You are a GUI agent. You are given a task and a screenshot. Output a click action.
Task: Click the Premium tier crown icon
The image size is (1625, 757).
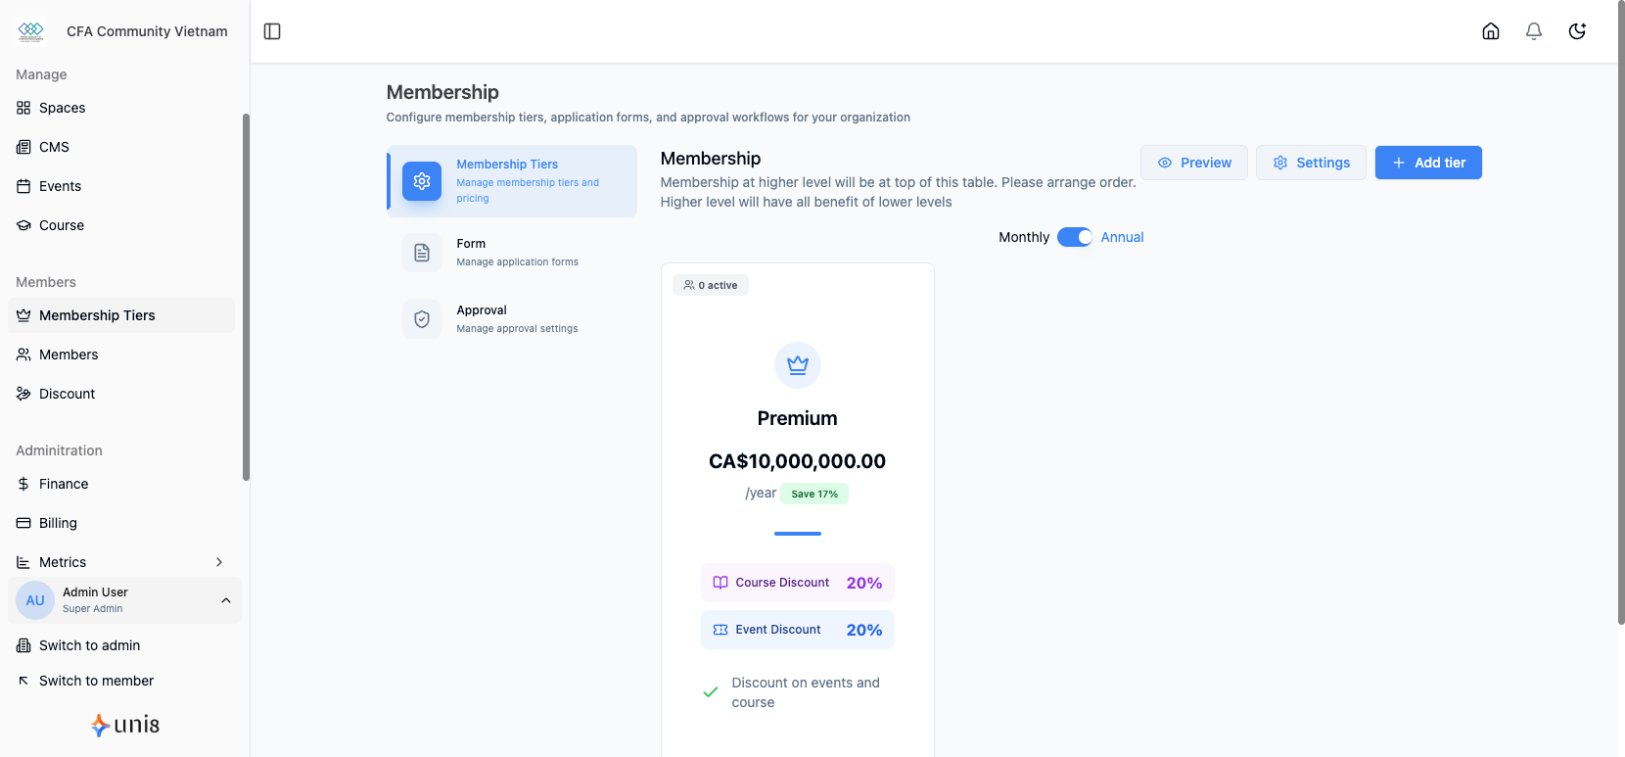click(x=797, y=365)
